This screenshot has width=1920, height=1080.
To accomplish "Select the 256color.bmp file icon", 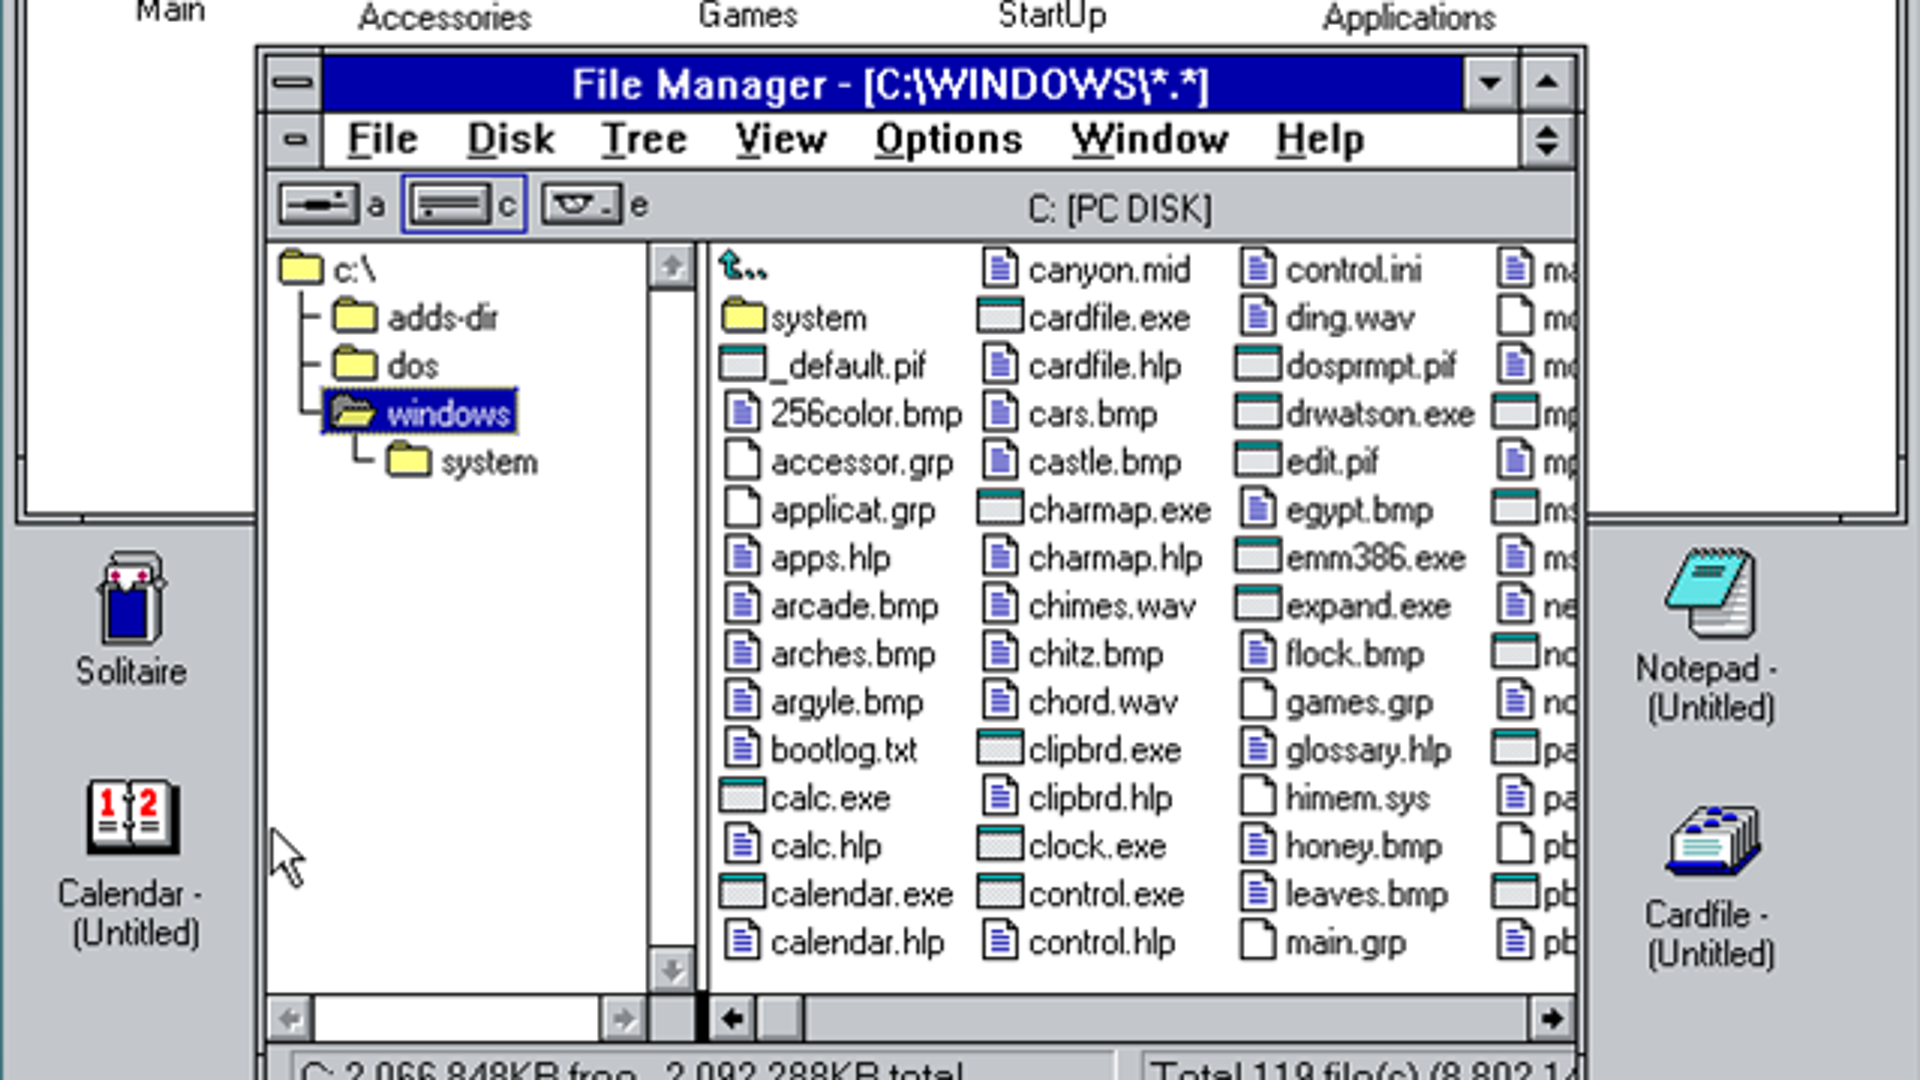I will (742, 413).
